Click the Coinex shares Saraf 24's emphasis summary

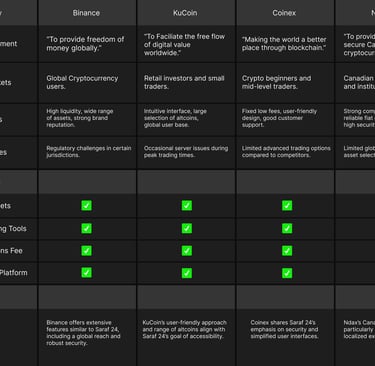284,329
